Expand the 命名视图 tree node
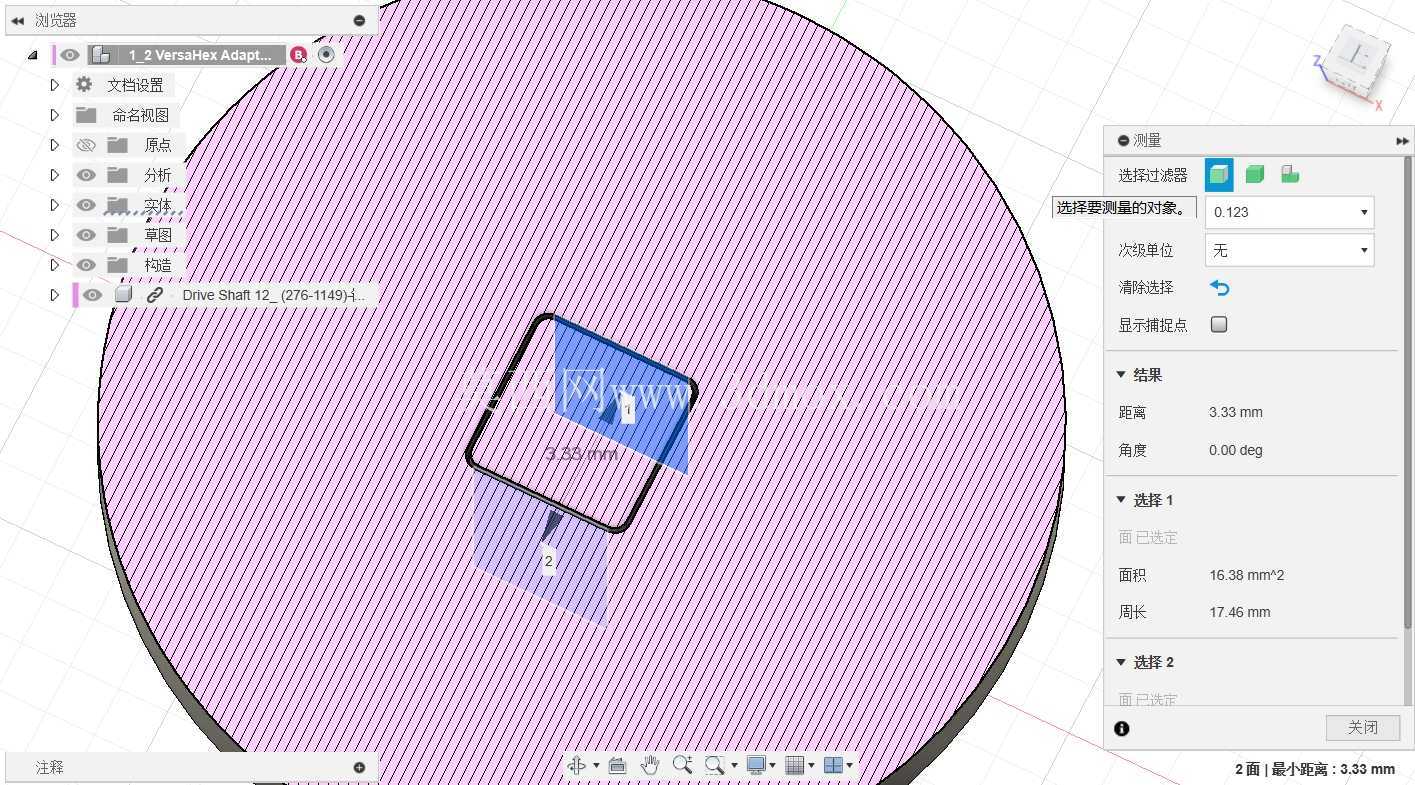Viewport: 1415px width, 785px height. (x=55, y=115)
